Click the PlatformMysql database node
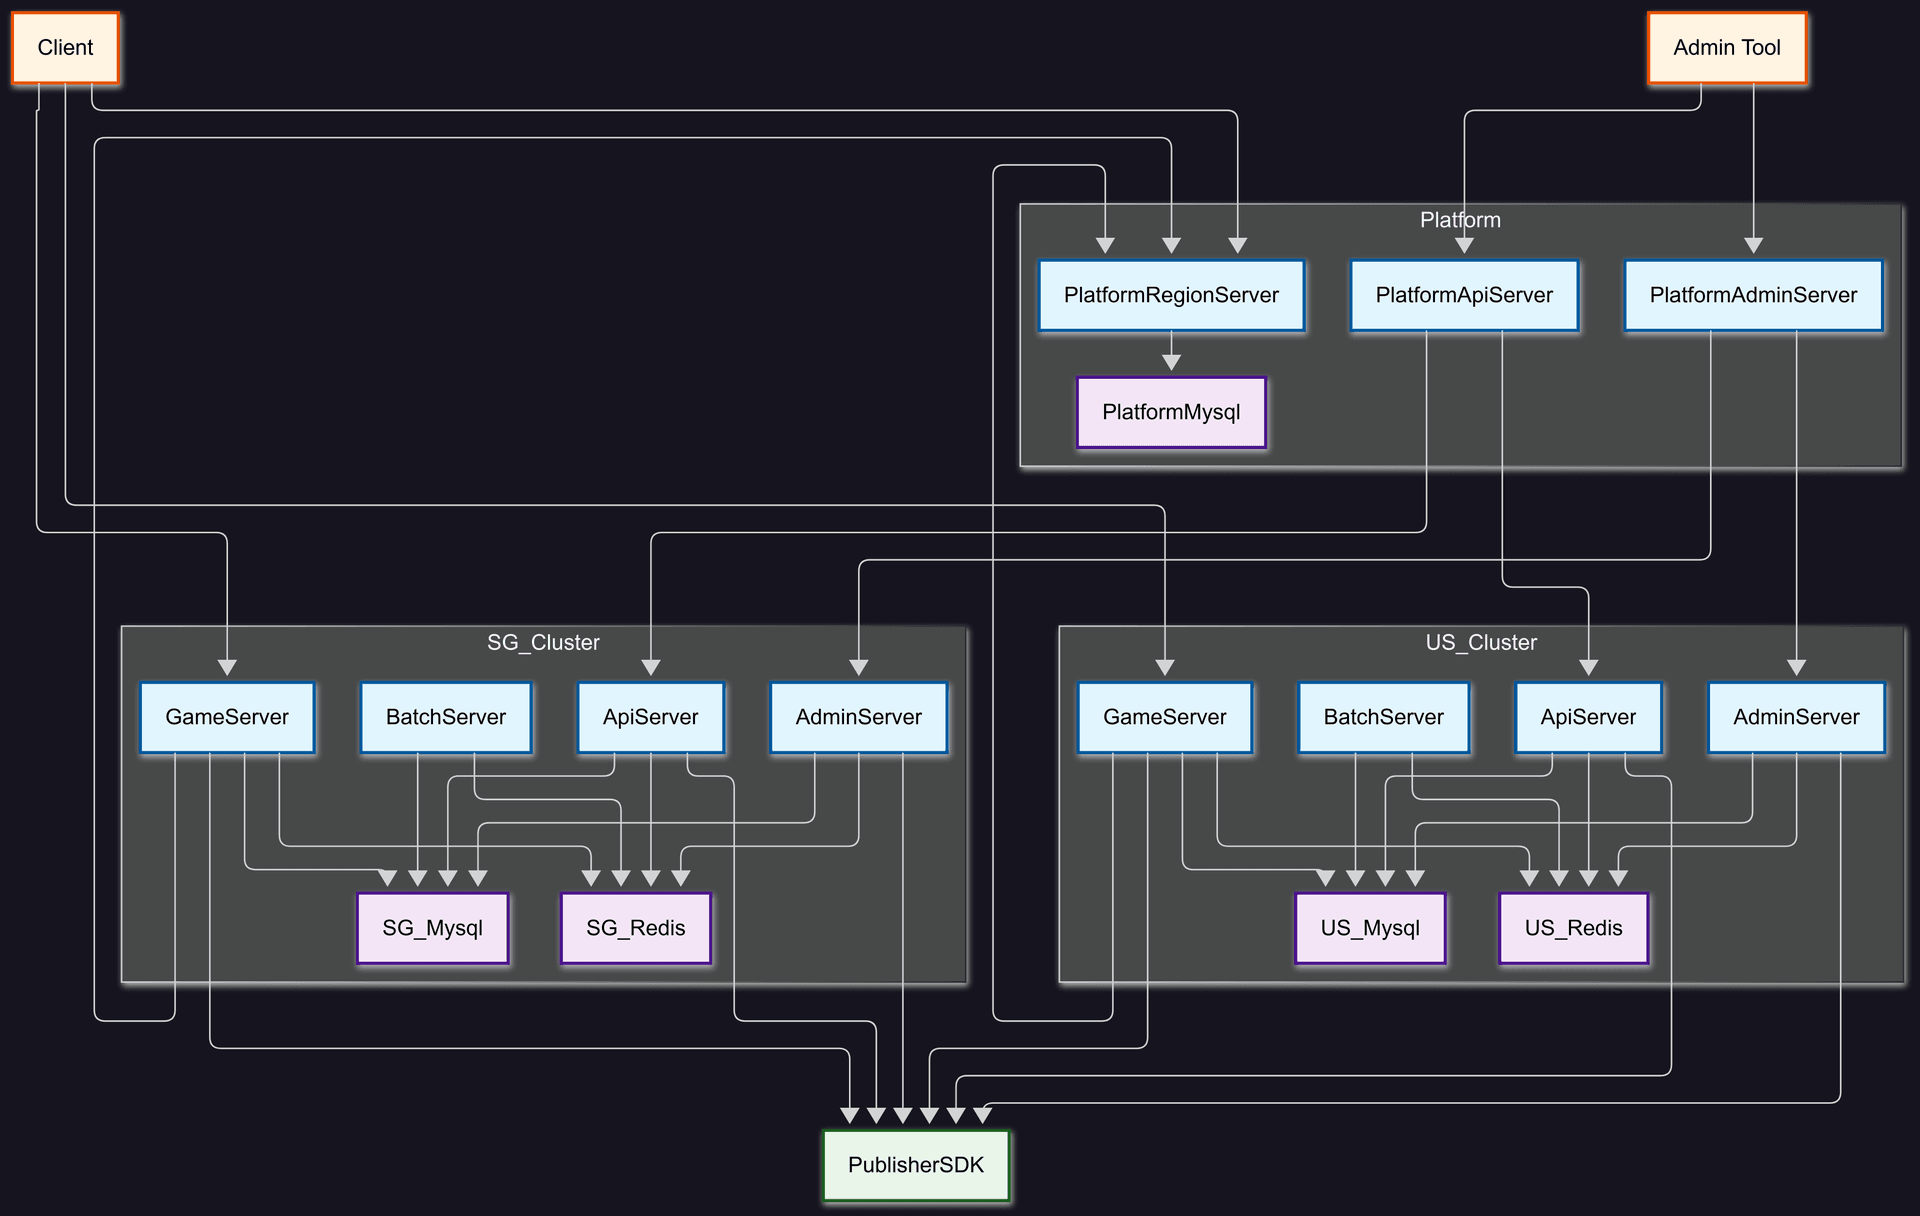The image size is (1920, 1216). pos(1170,412)
